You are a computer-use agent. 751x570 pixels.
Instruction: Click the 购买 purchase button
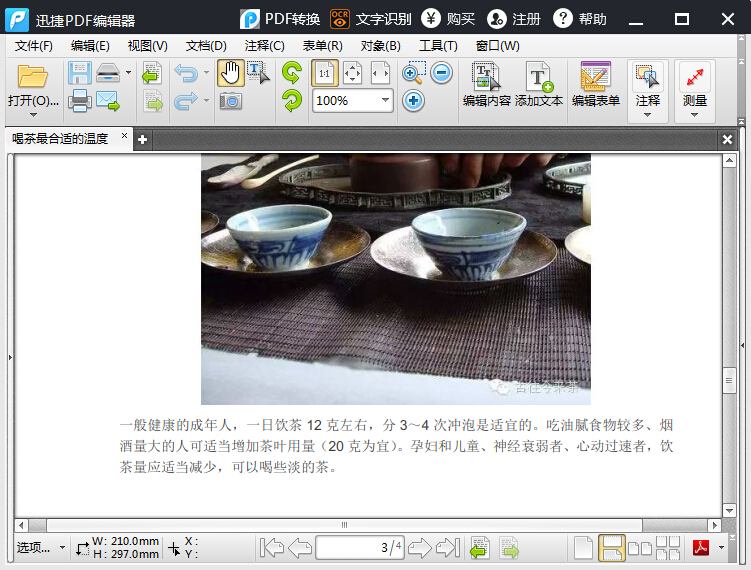point(448,19)
